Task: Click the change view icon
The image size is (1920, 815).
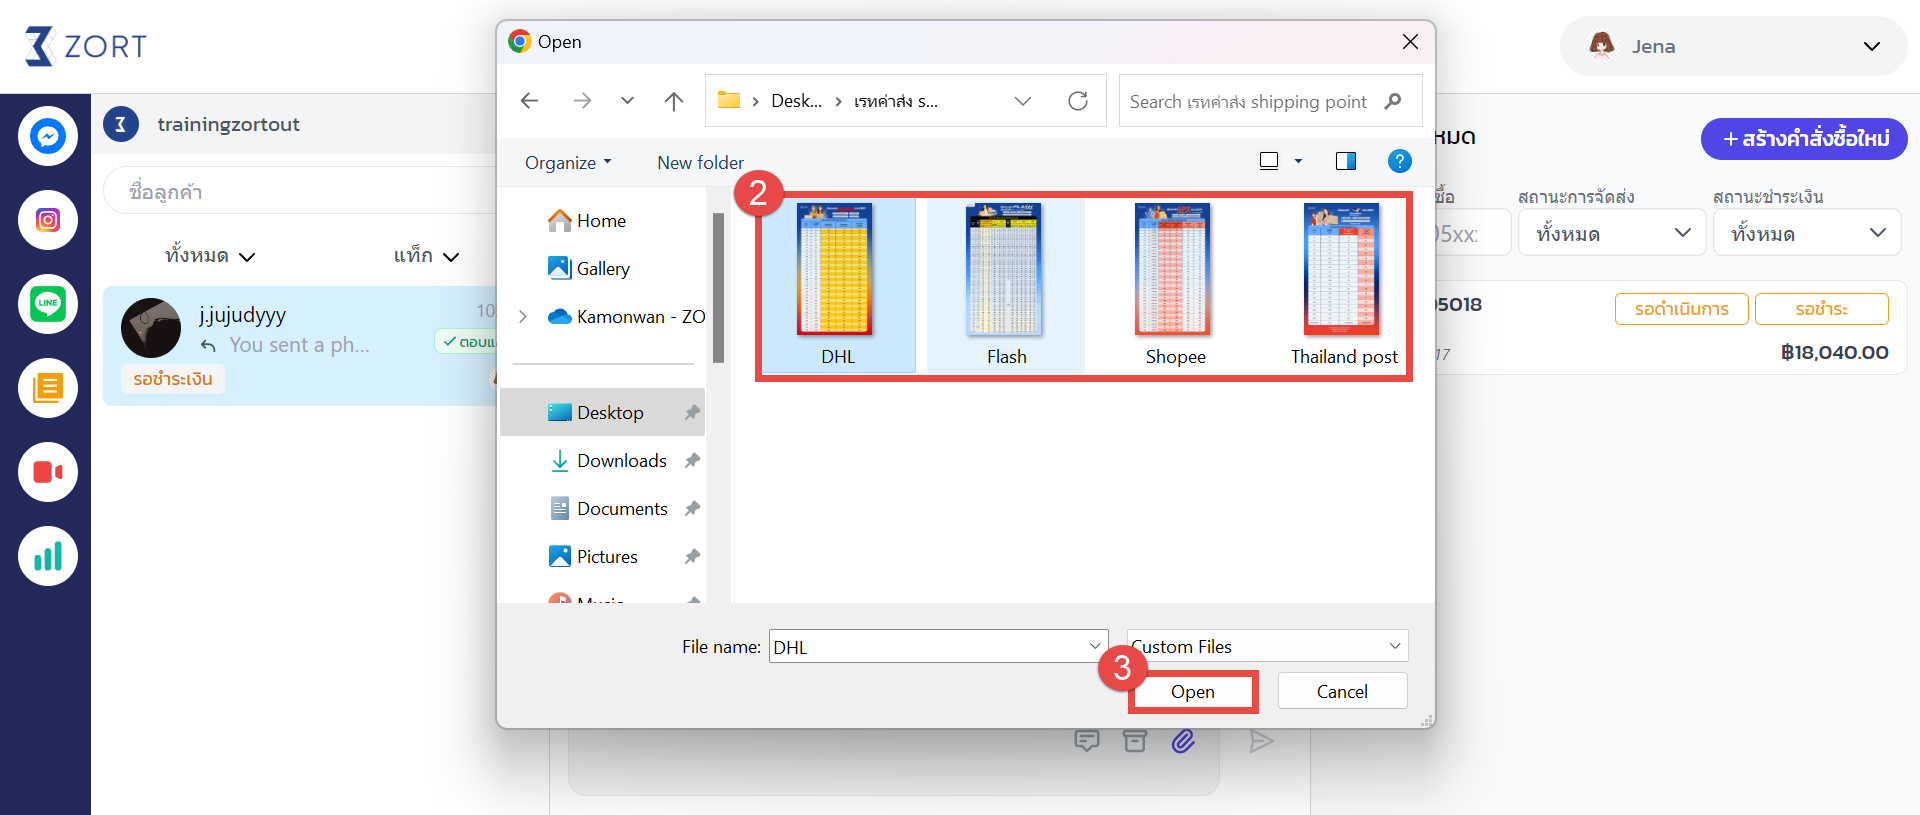Action: 1269,161
